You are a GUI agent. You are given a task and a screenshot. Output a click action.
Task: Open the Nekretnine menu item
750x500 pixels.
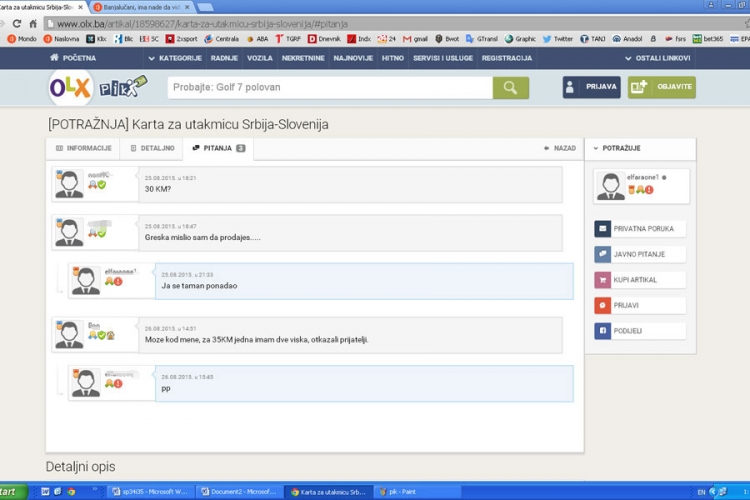pos(303,58)
